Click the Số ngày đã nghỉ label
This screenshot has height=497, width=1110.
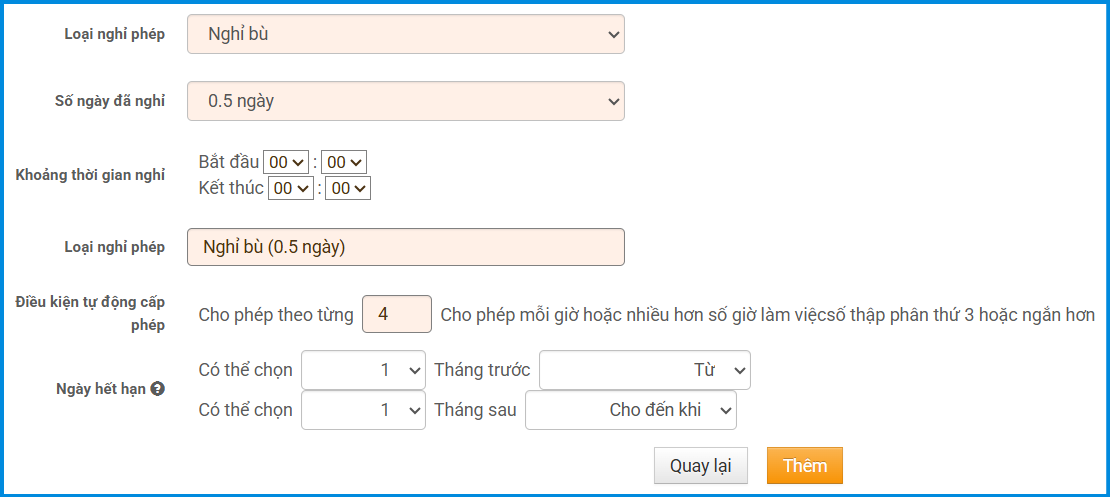[109, 101]
